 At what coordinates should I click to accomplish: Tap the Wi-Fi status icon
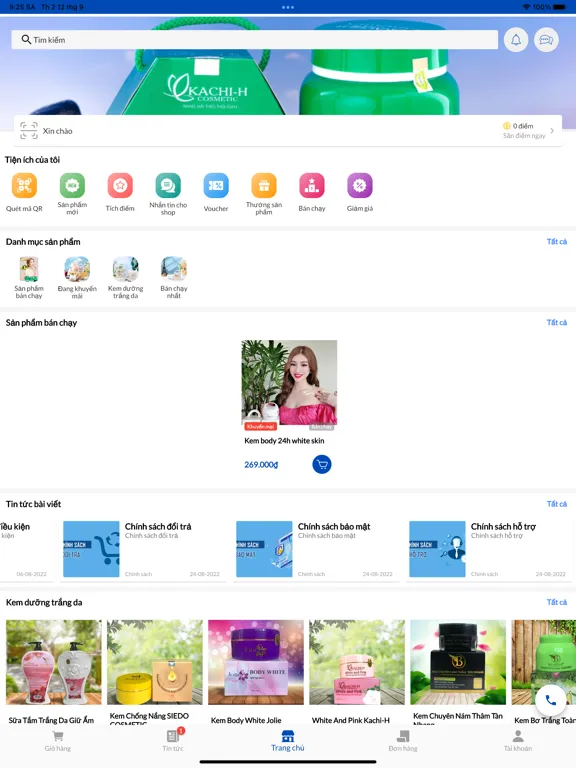pos(527,7)
